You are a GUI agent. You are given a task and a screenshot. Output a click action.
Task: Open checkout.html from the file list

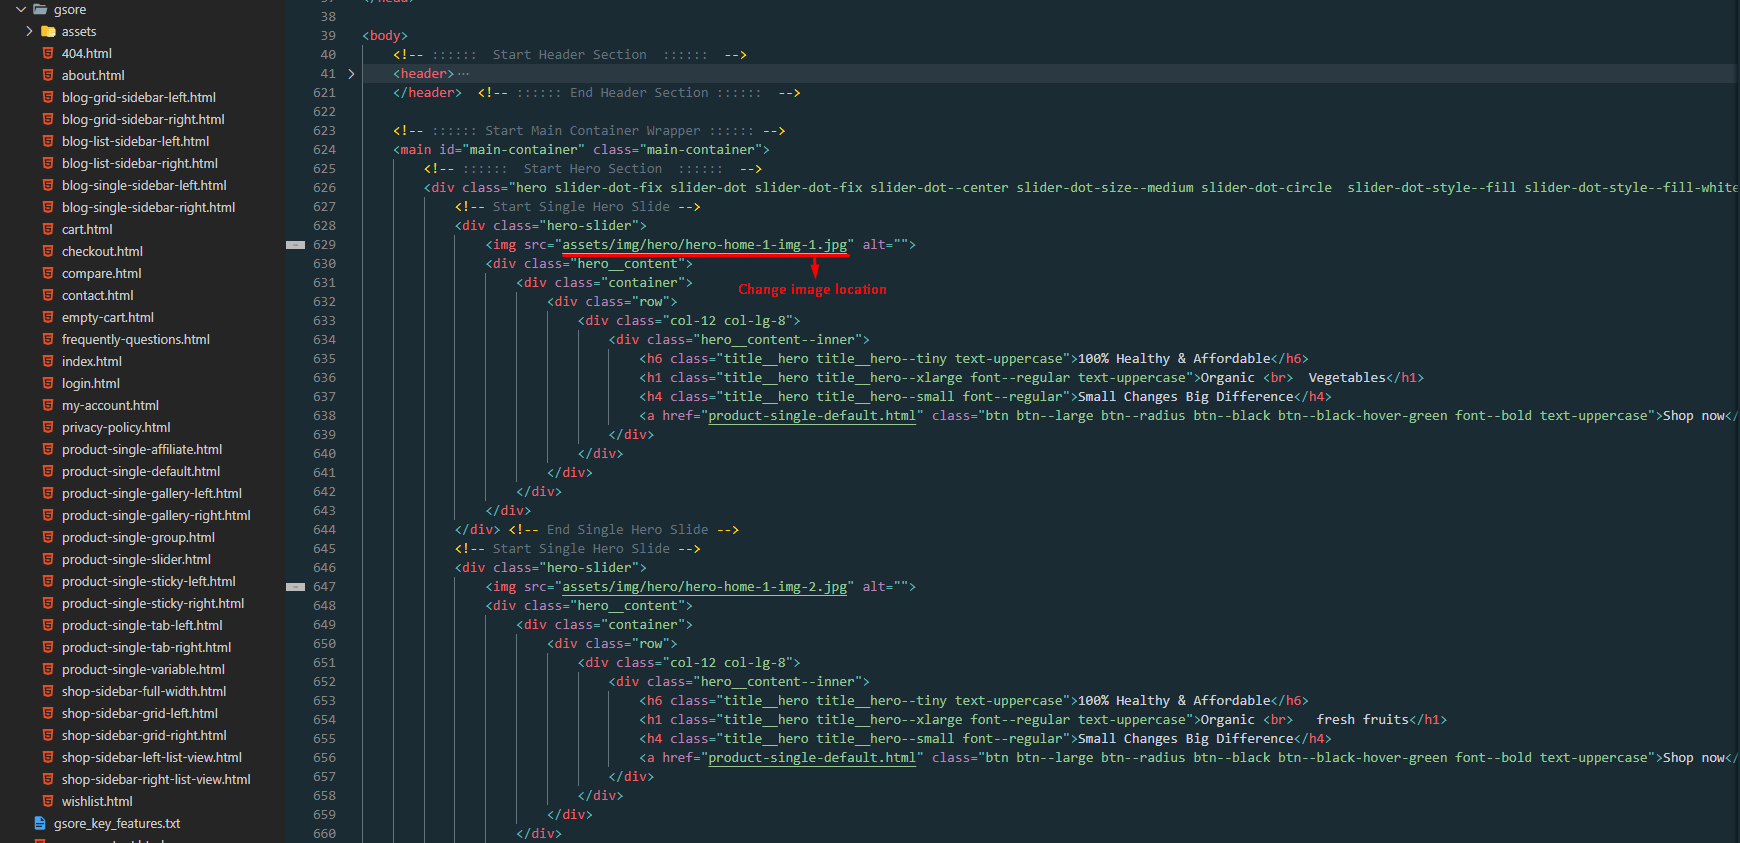coord(102,252)
